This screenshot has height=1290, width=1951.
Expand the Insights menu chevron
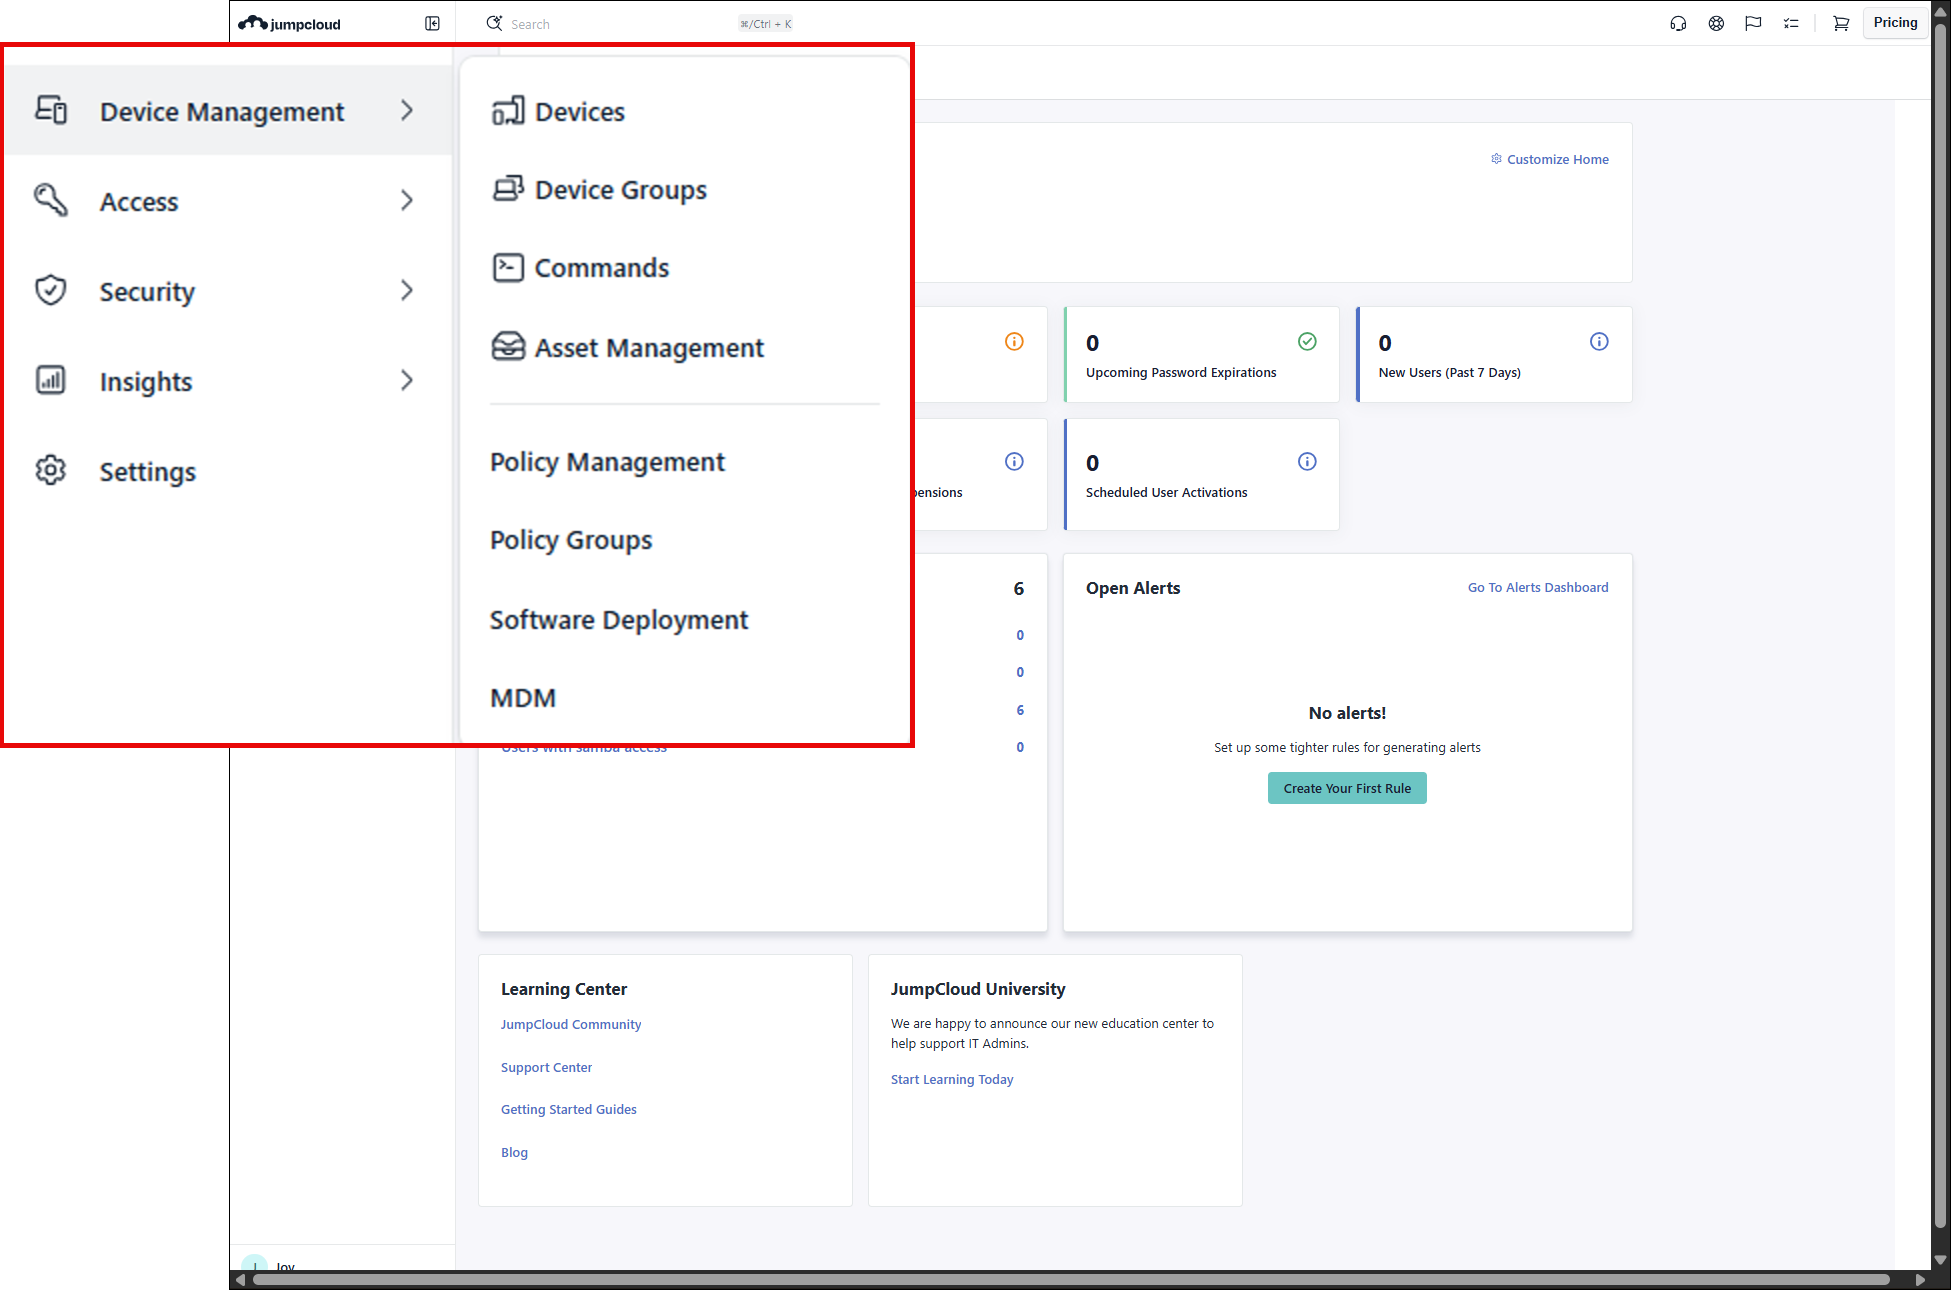point(406,381)
